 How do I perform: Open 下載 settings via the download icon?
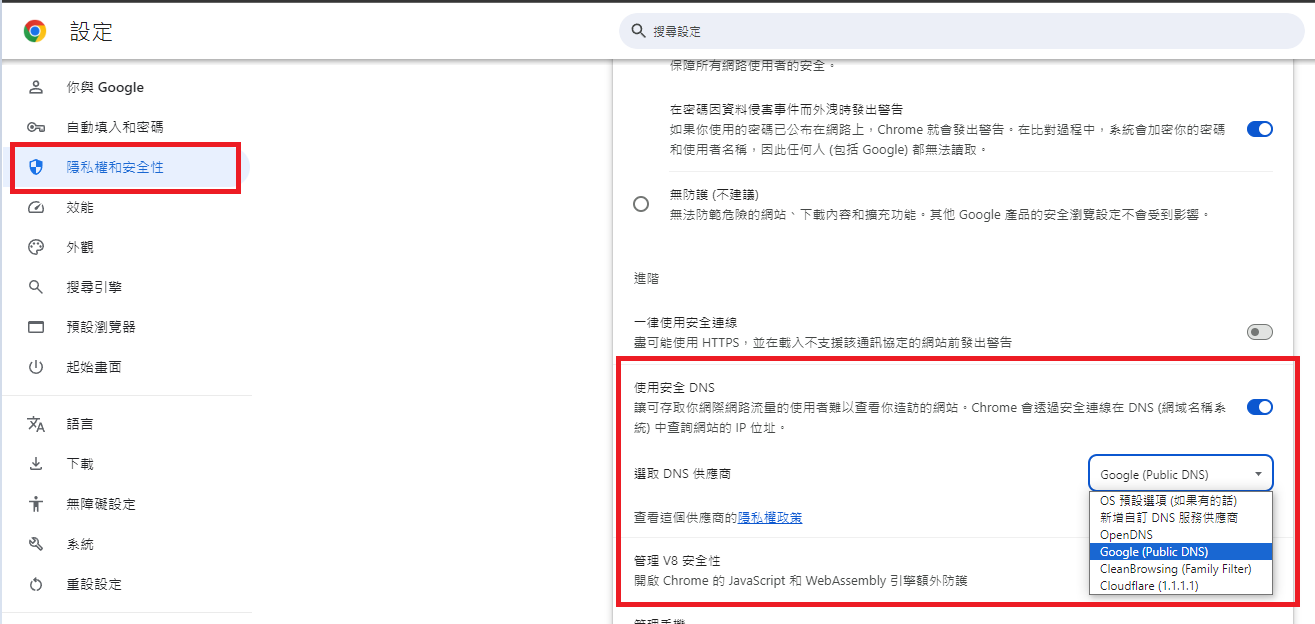tap(37, 463)
